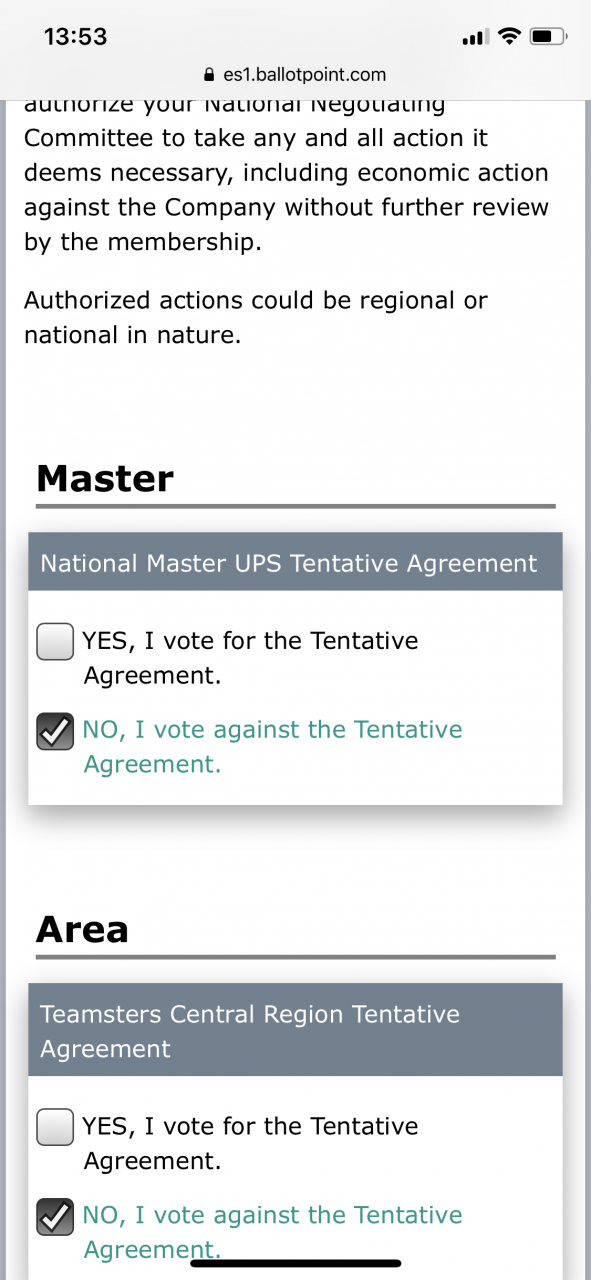Uncheck NO box for National Master UPS Agreement

[55, 731]
